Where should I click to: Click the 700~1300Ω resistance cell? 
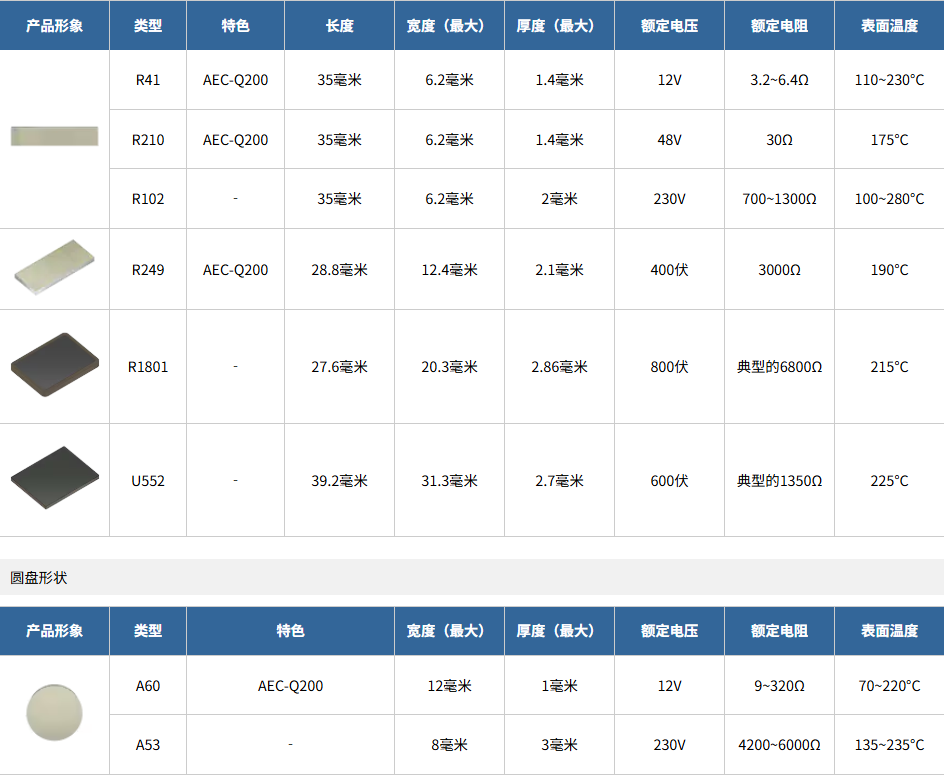[780, 199]
